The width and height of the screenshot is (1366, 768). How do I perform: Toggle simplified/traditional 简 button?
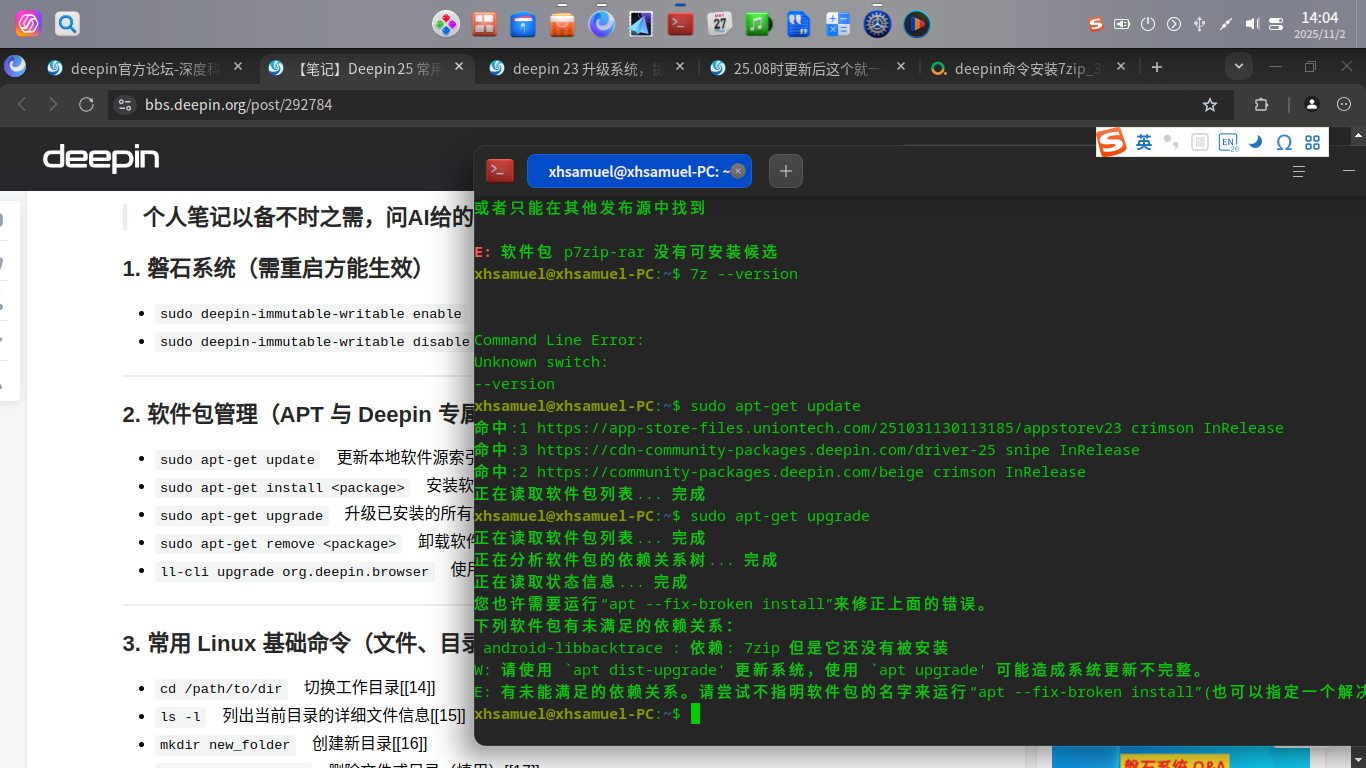point(1200,143)
